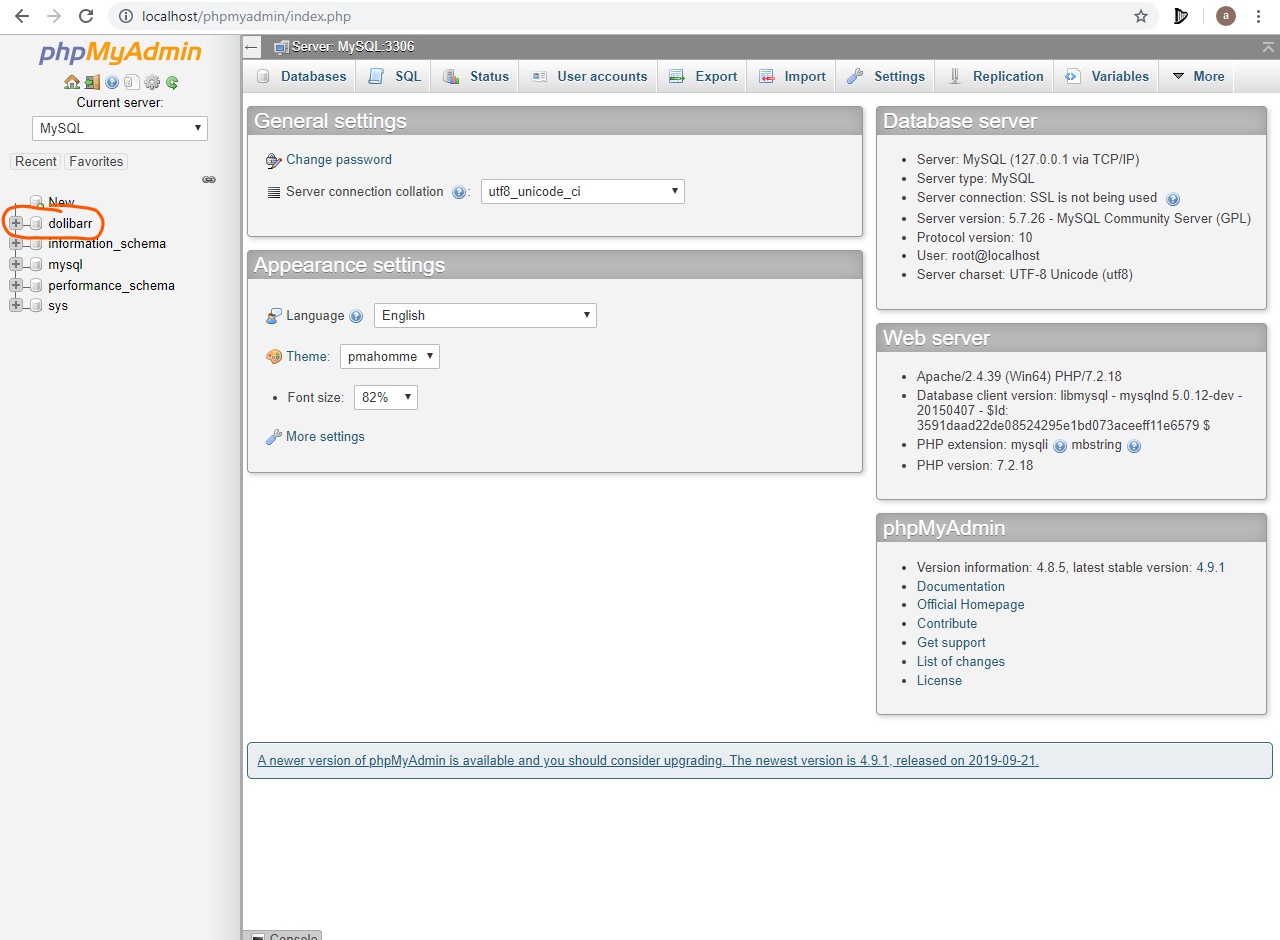Click the help icon after mbstring extension

1134,446
